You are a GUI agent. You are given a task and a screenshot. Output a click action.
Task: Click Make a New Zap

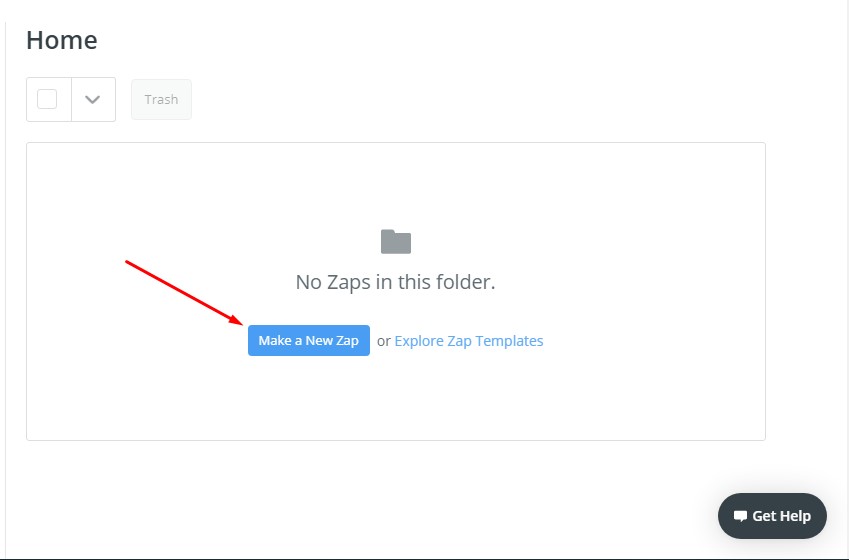[309, 341]
